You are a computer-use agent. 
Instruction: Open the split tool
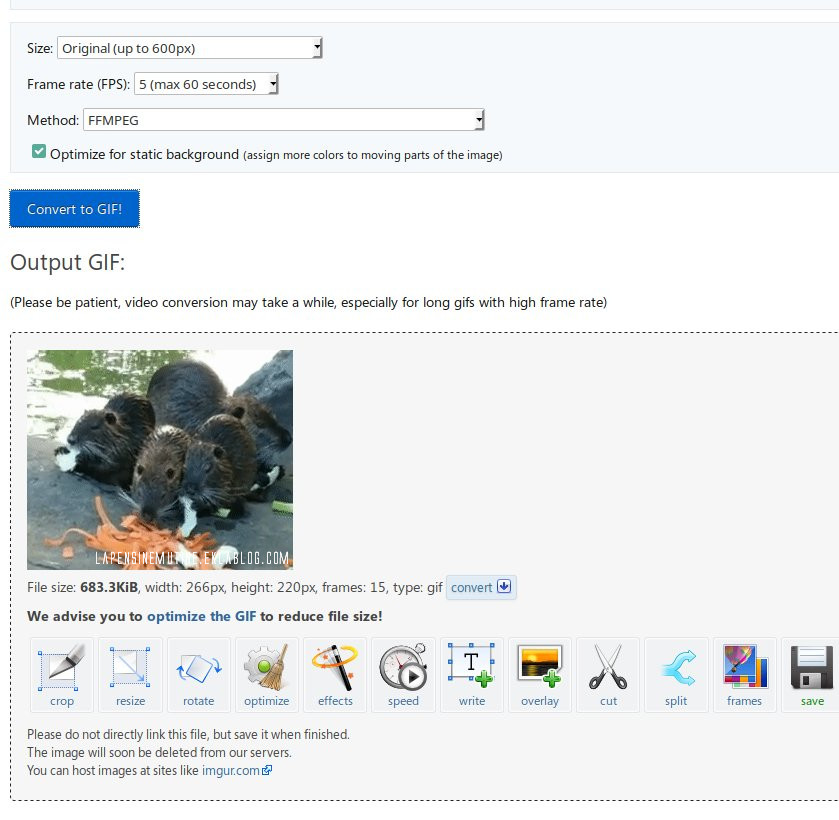coord(676,674)
